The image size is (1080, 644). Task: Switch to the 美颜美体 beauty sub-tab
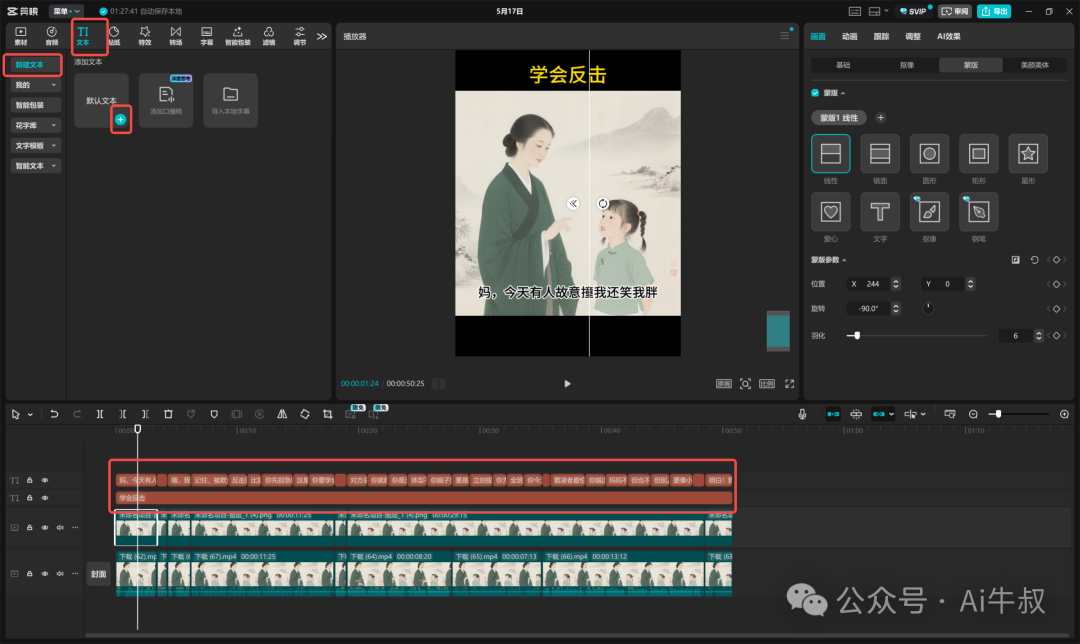click(x=1035, y=65)
